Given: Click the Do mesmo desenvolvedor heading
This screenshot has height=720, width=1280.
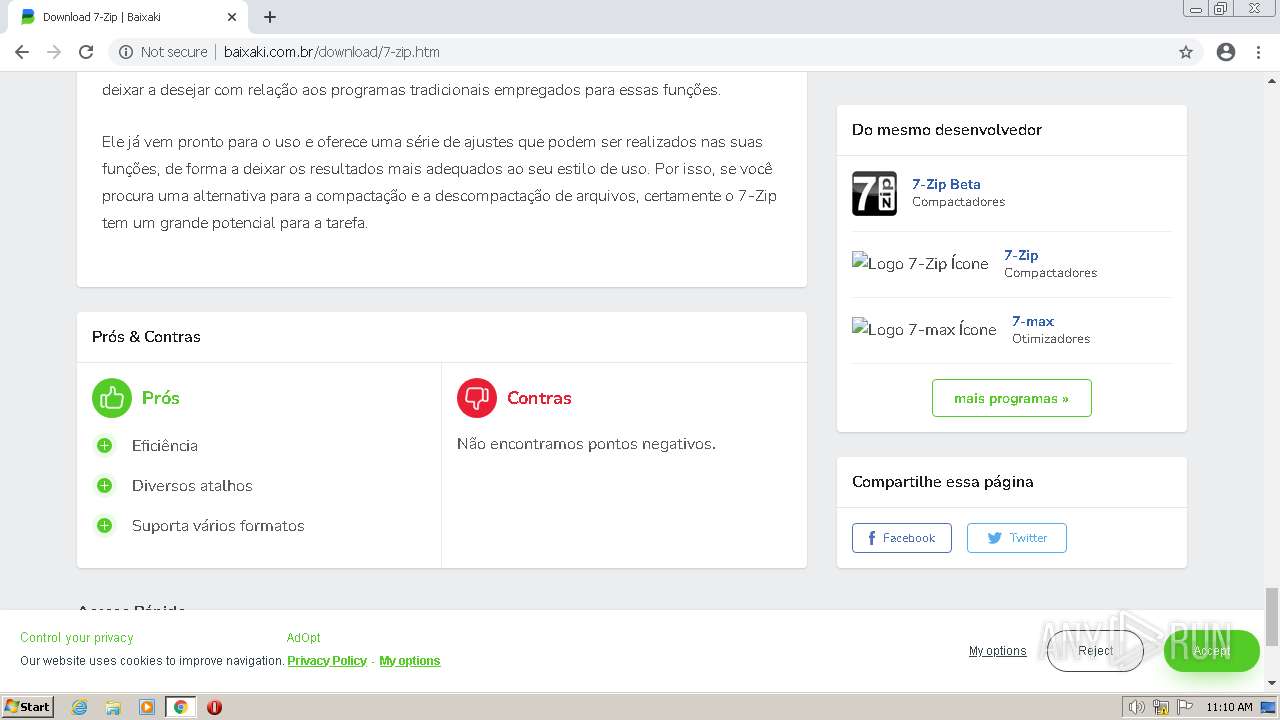Looking at the screenshot, I should click(947, 130).
